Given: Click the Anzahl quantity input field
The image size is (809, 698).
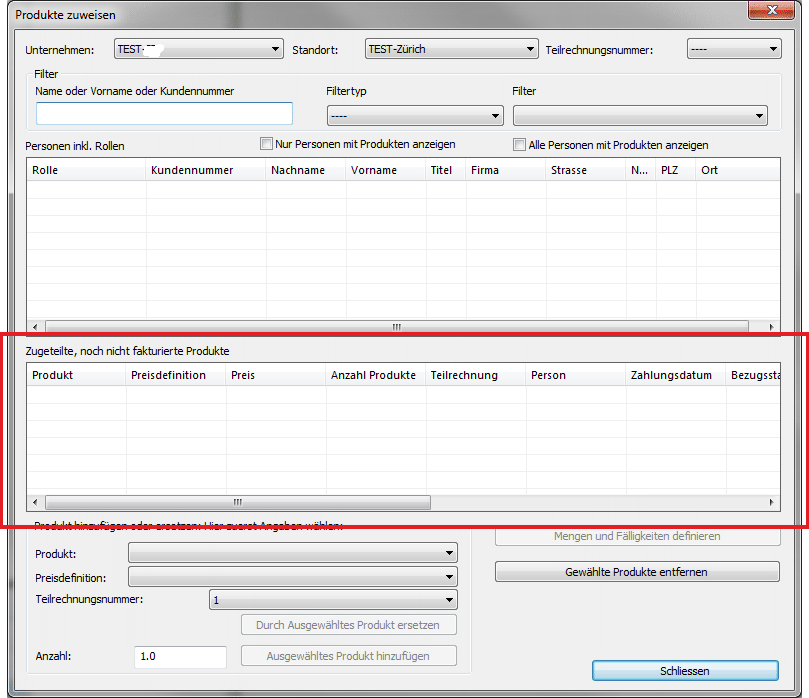Looking at the screenshot, I should coord(180,657).
